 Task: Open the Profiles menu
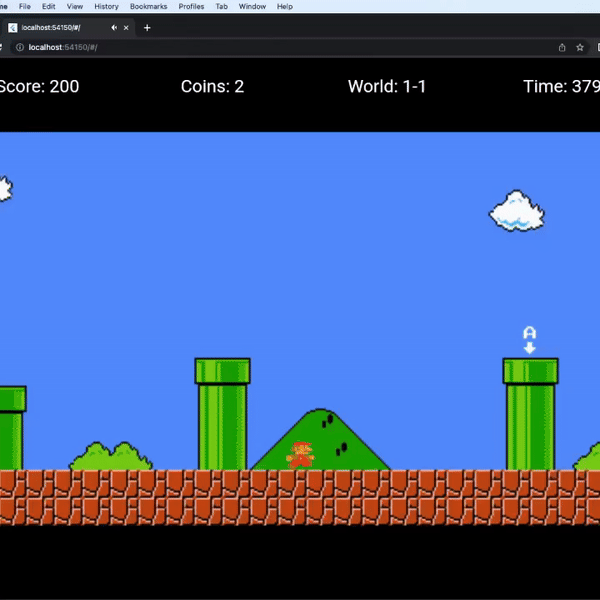191,6
